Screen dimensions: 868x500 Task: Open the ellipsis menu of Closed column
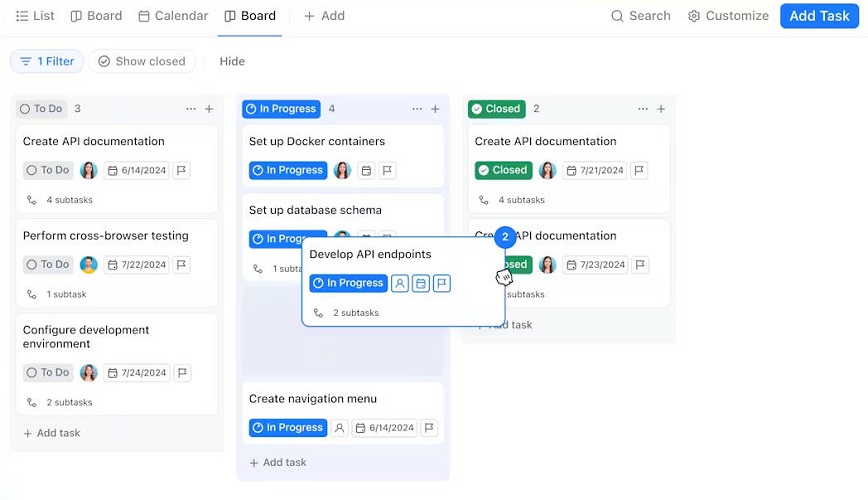(x=643, y=109)
